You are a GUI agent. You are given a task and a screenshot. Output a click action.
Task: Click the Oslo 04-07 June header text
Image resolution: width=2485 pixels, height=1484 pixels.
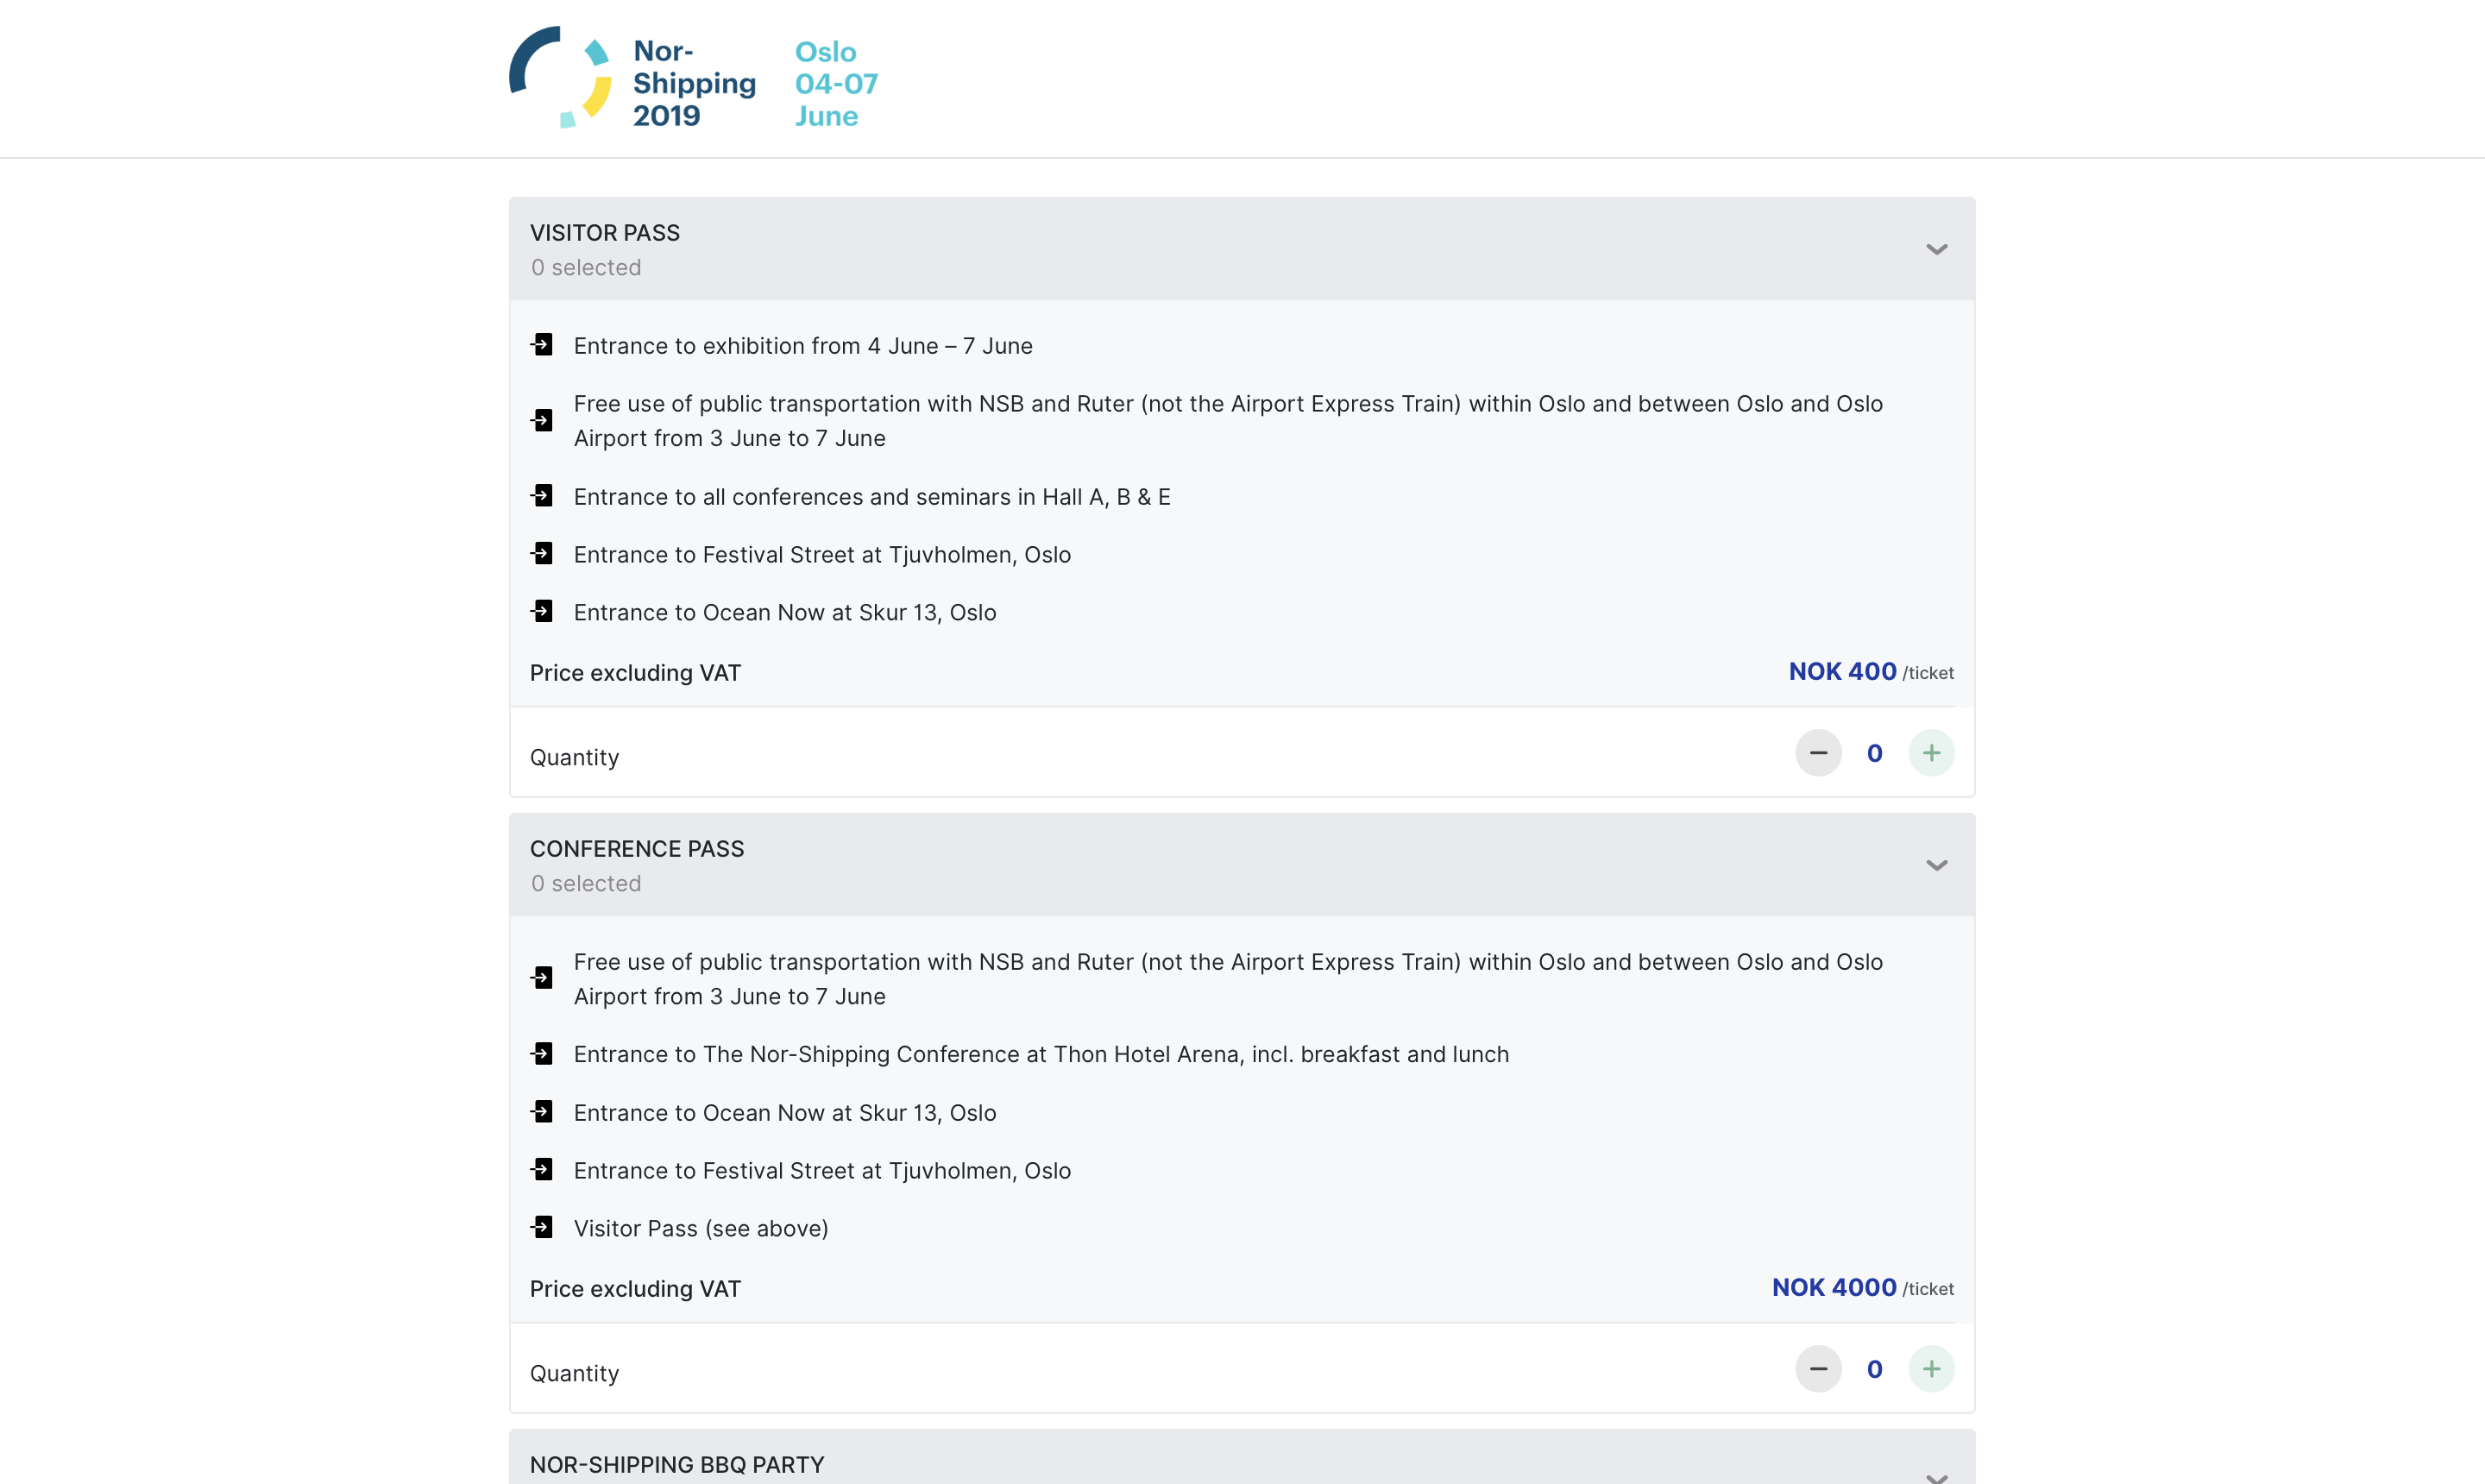[x=836, y=83]
